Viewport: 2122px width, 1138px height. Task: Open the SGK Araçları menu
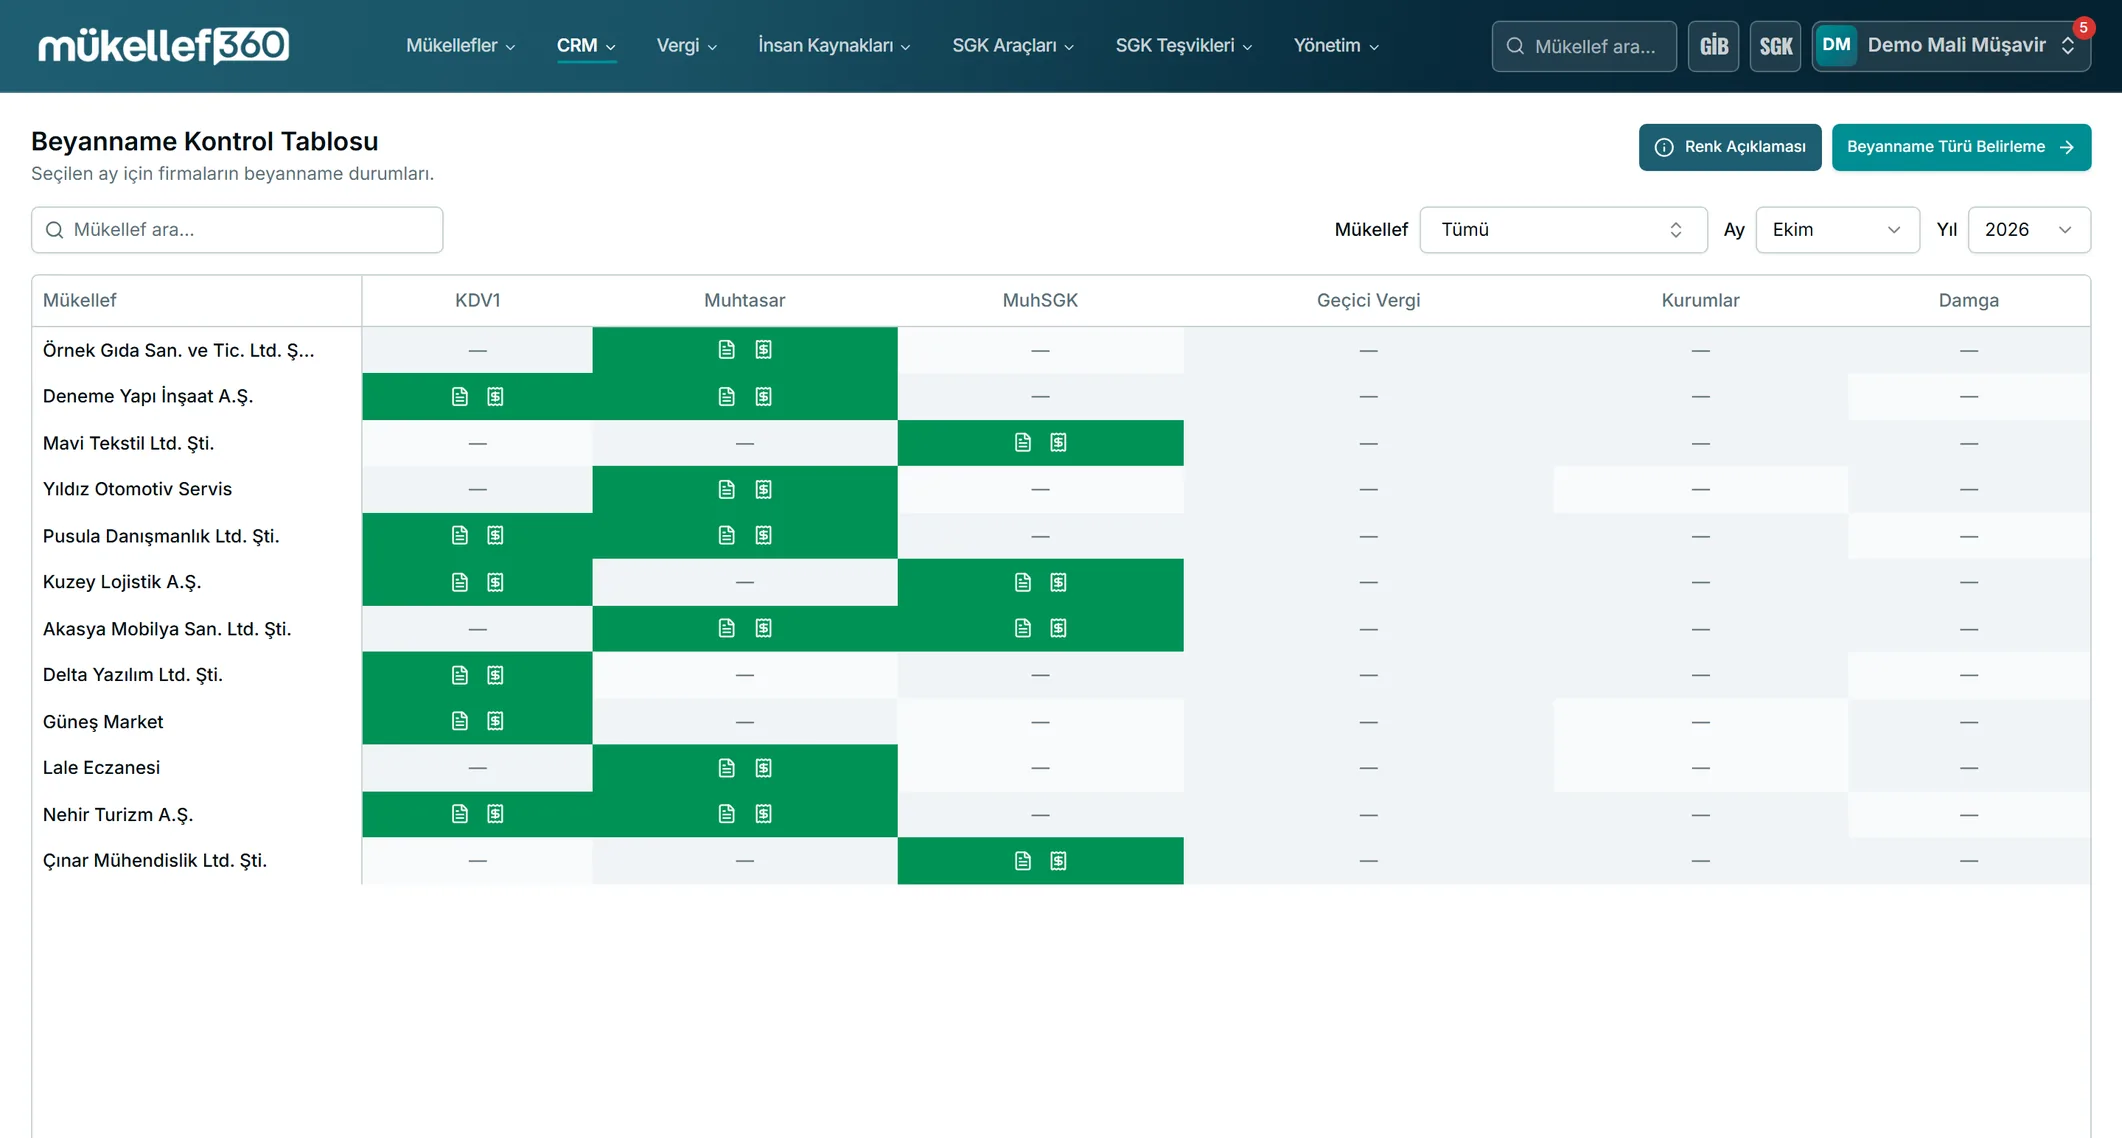coord(1013,46)
